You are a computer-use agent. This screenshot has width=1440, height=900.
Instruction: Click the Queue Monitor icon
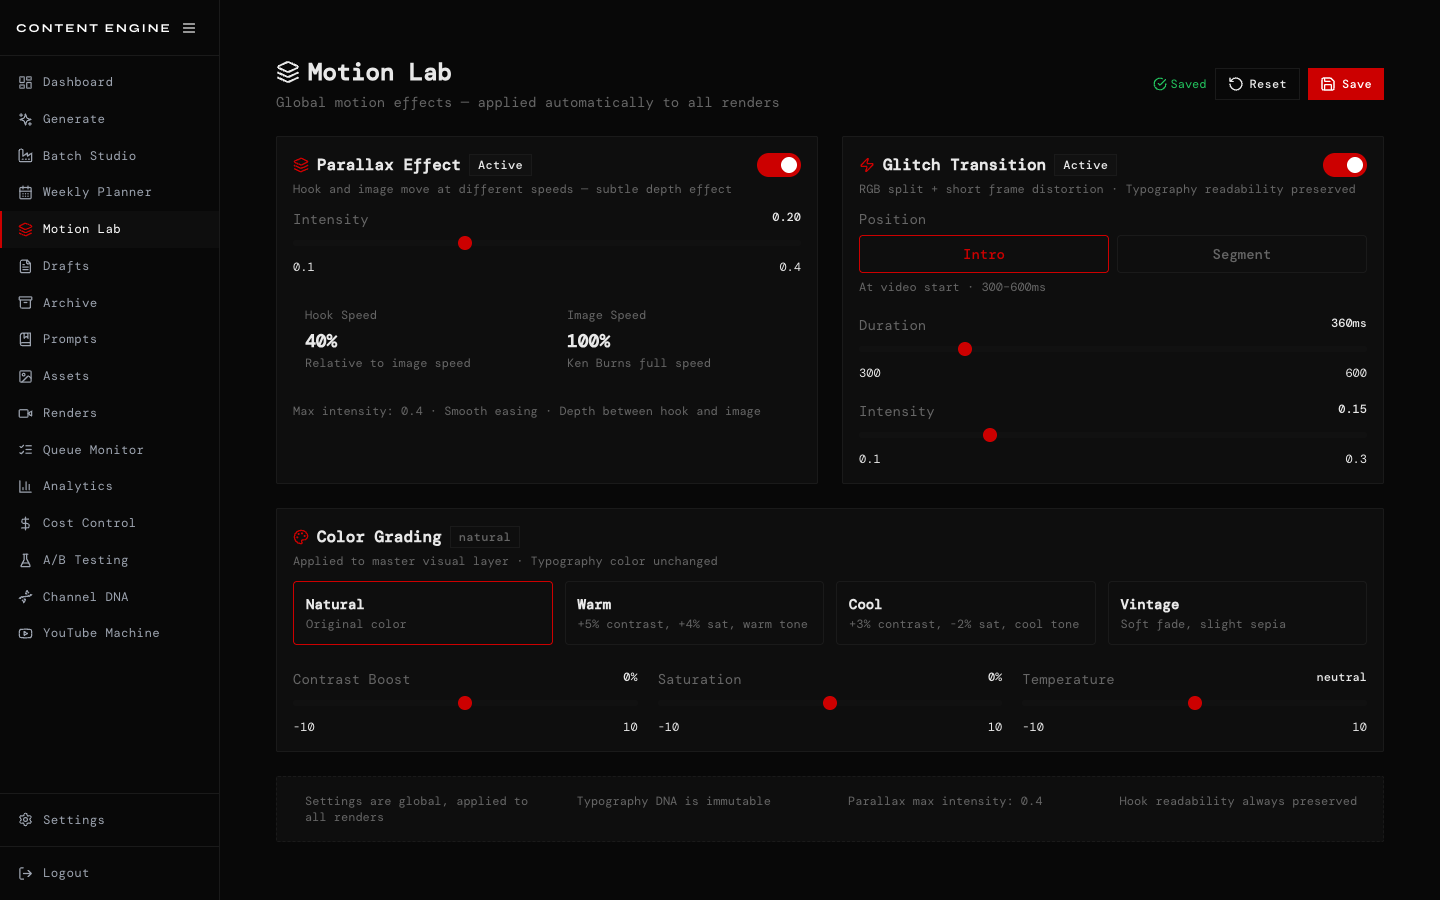click(x=25, y=449)
